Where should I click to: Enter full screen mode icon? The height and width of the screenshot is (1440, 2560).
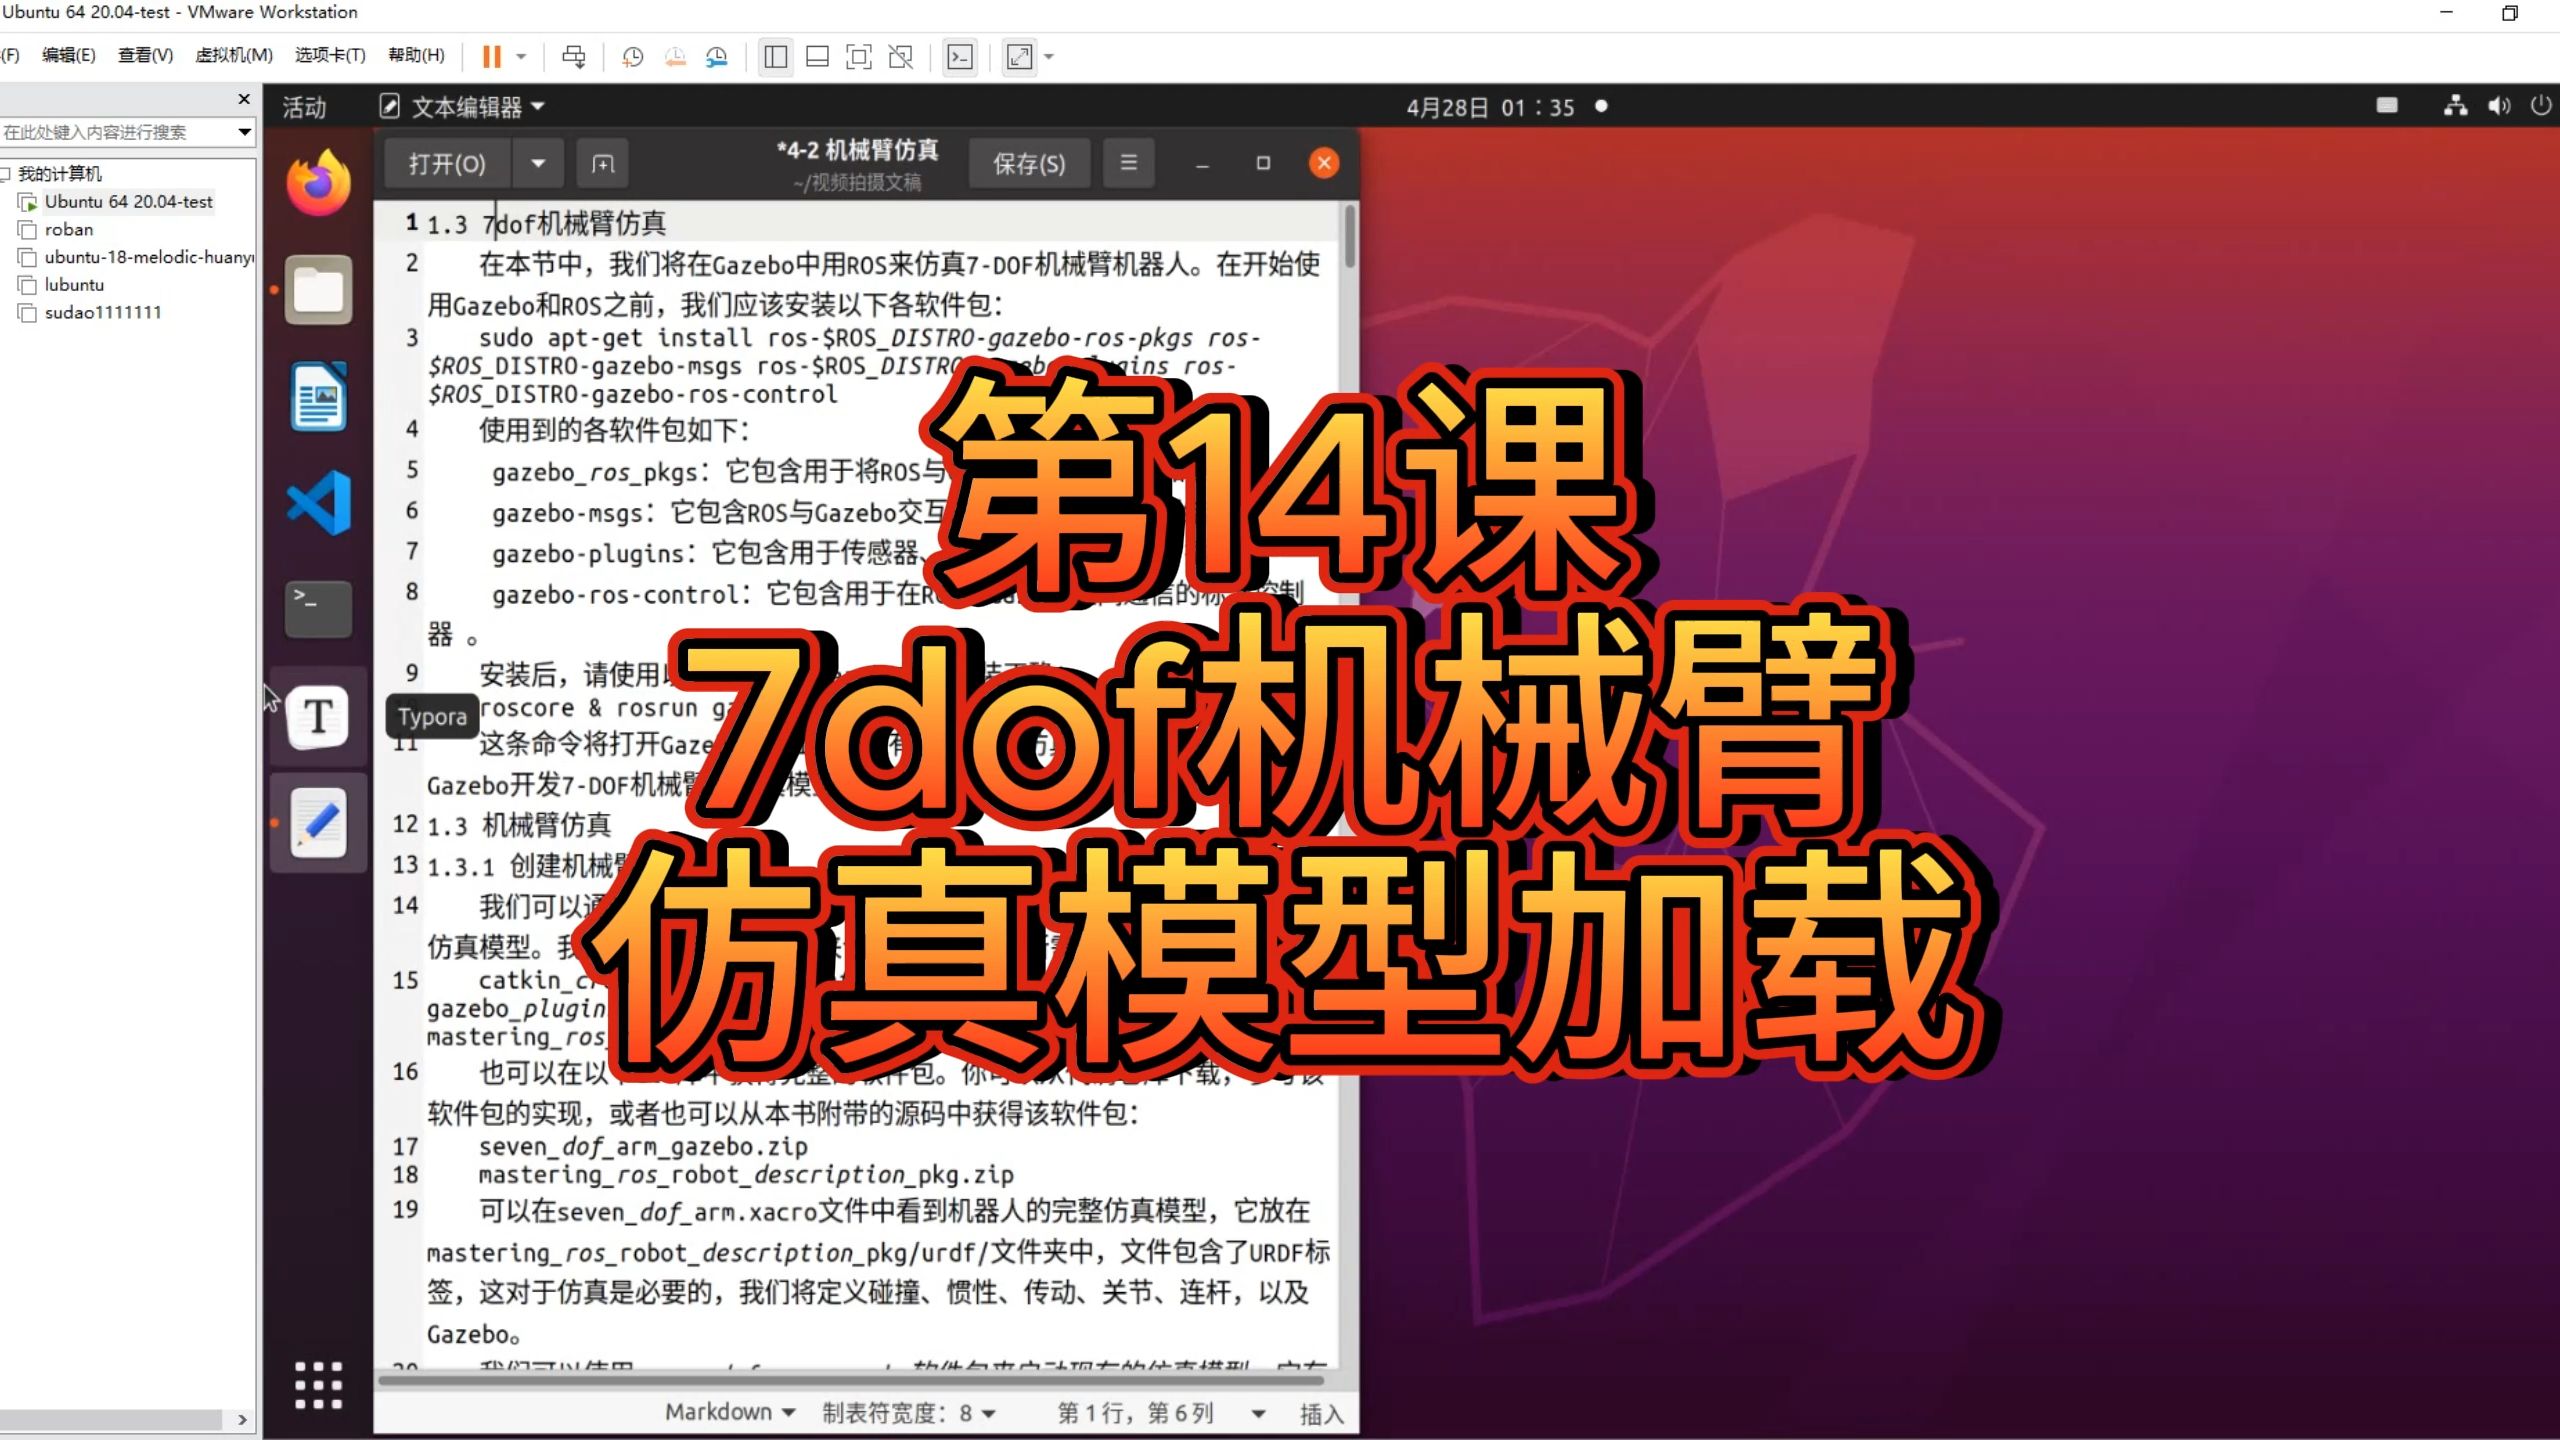pyautogui.click(x=859, y=57)
